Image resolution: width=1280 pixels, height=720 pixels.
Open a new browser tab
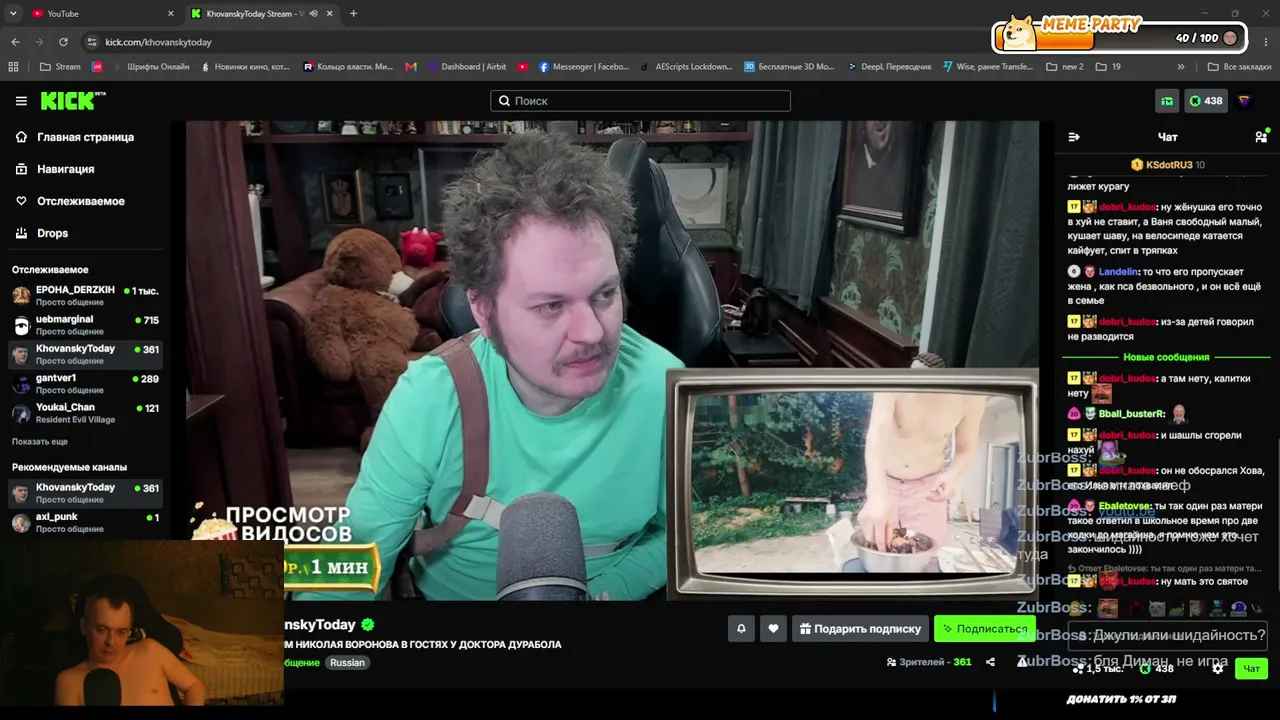353,14
